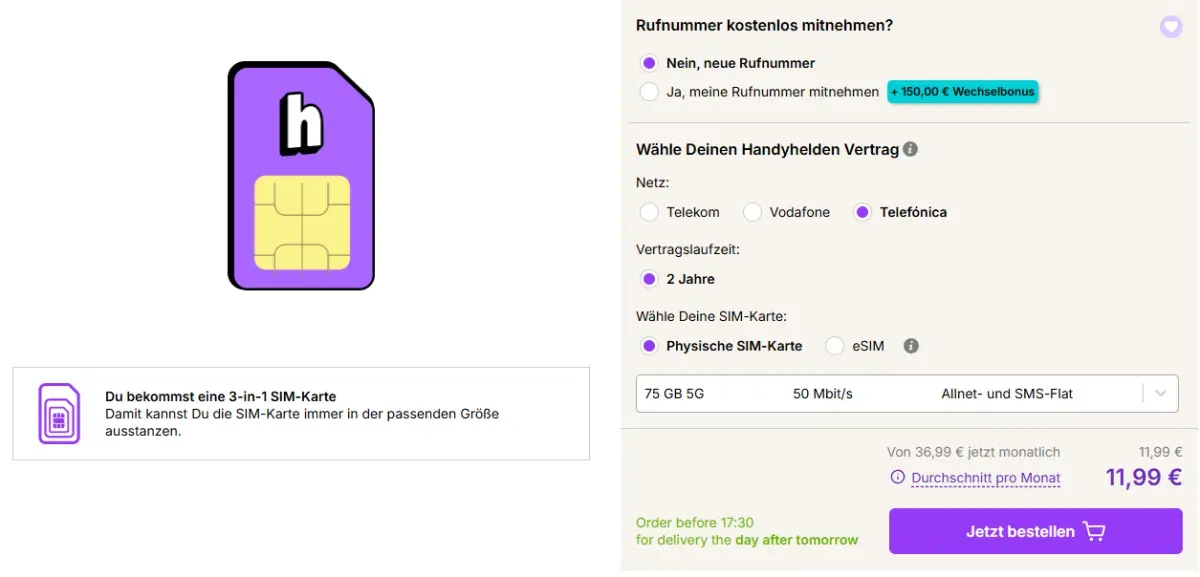Open the info icon beside "Wähle Deinen Handyhelden Vertrag"

pyautogui.click(x=911, y=149)
